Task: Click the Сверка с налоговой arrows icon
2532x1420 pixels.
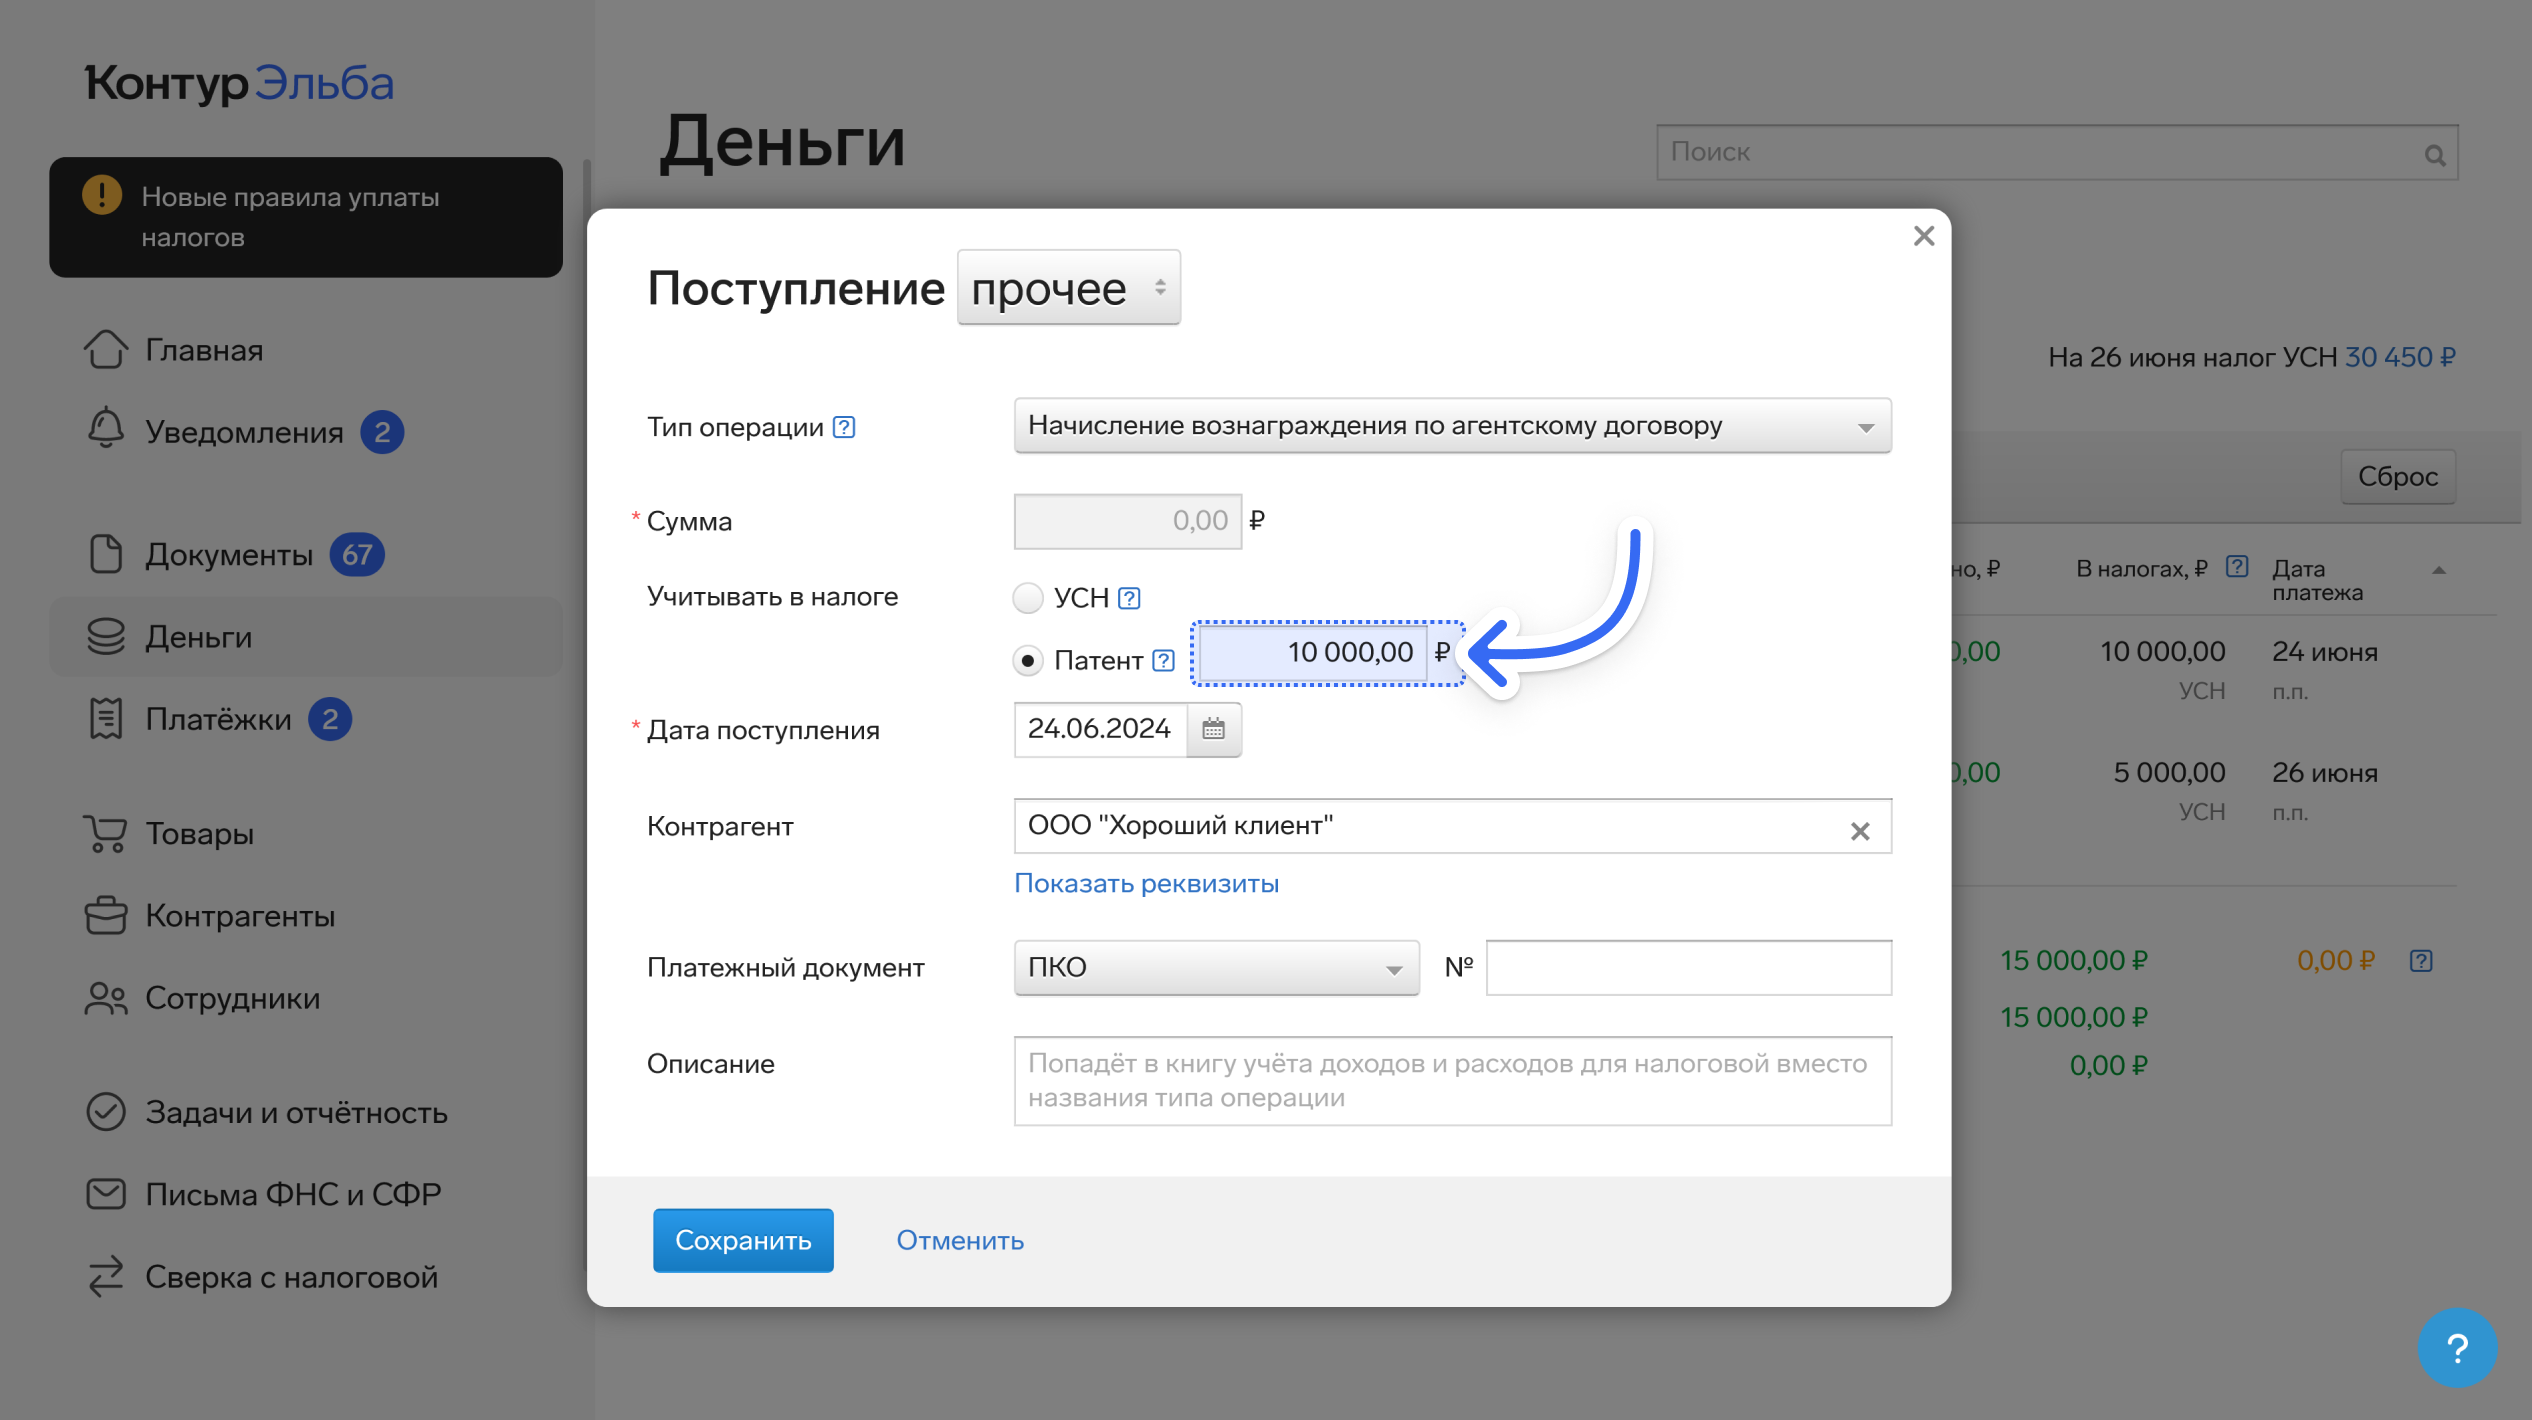Action: pos(105,1277)
